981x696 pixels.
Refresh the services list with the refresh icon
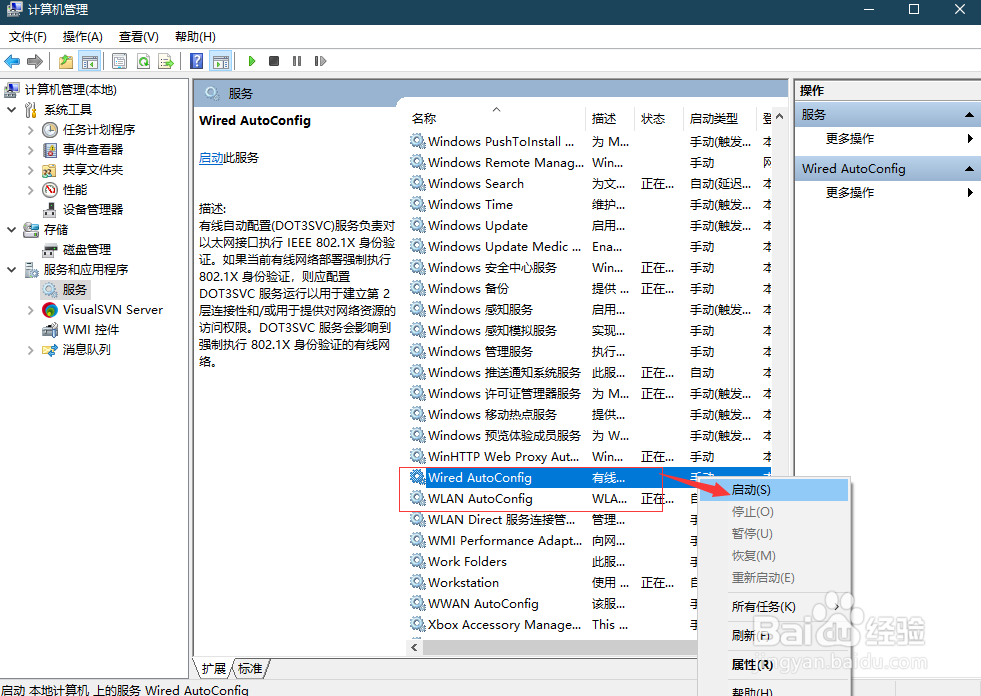point(142,61)
